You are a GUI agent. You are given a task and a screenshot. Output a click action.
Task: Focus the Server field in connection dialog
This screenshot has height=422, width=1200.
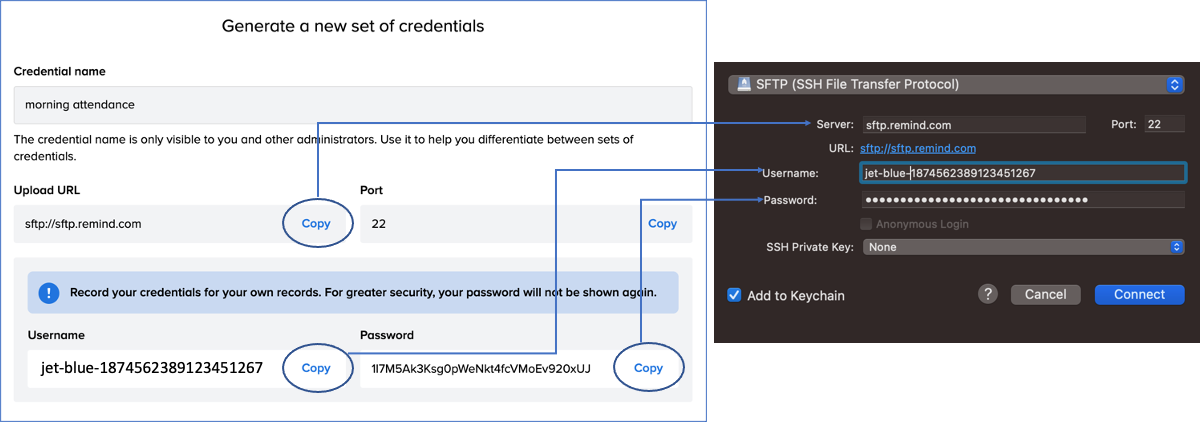pyautogui.click(x=972, y=125)
